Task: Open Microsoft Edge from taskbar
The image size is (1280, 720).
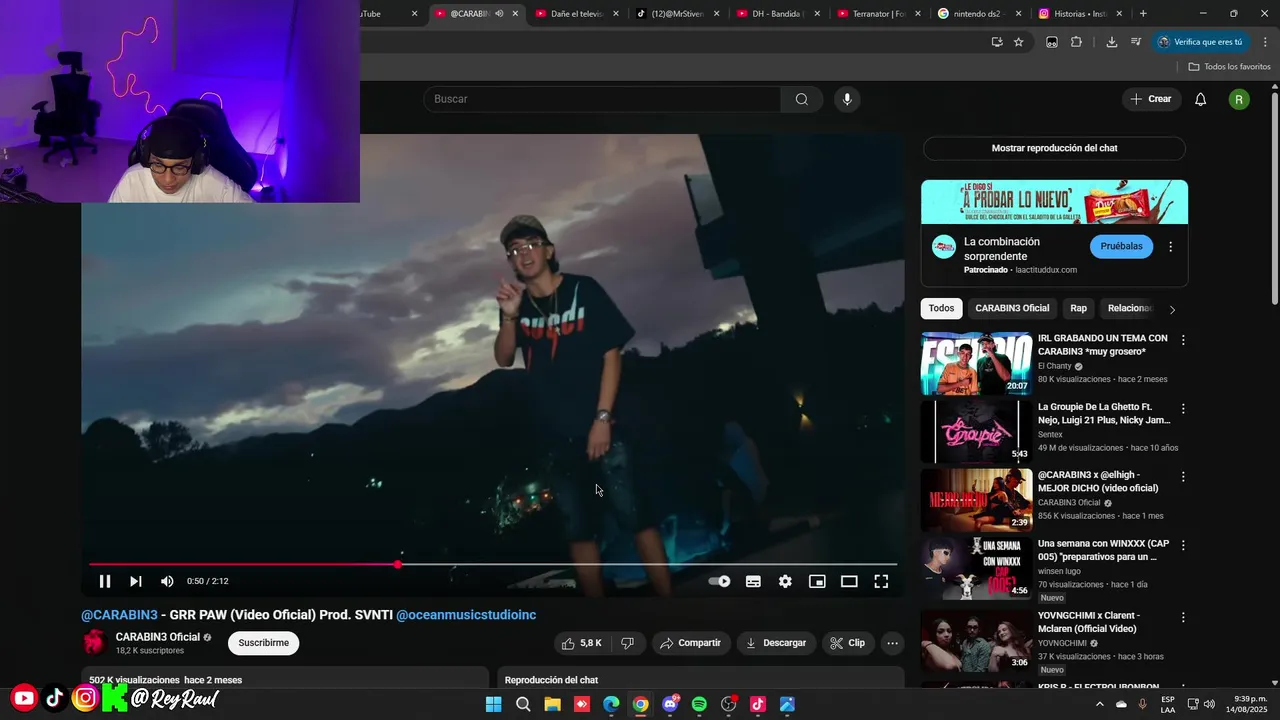Action: (x=611, y=704)
